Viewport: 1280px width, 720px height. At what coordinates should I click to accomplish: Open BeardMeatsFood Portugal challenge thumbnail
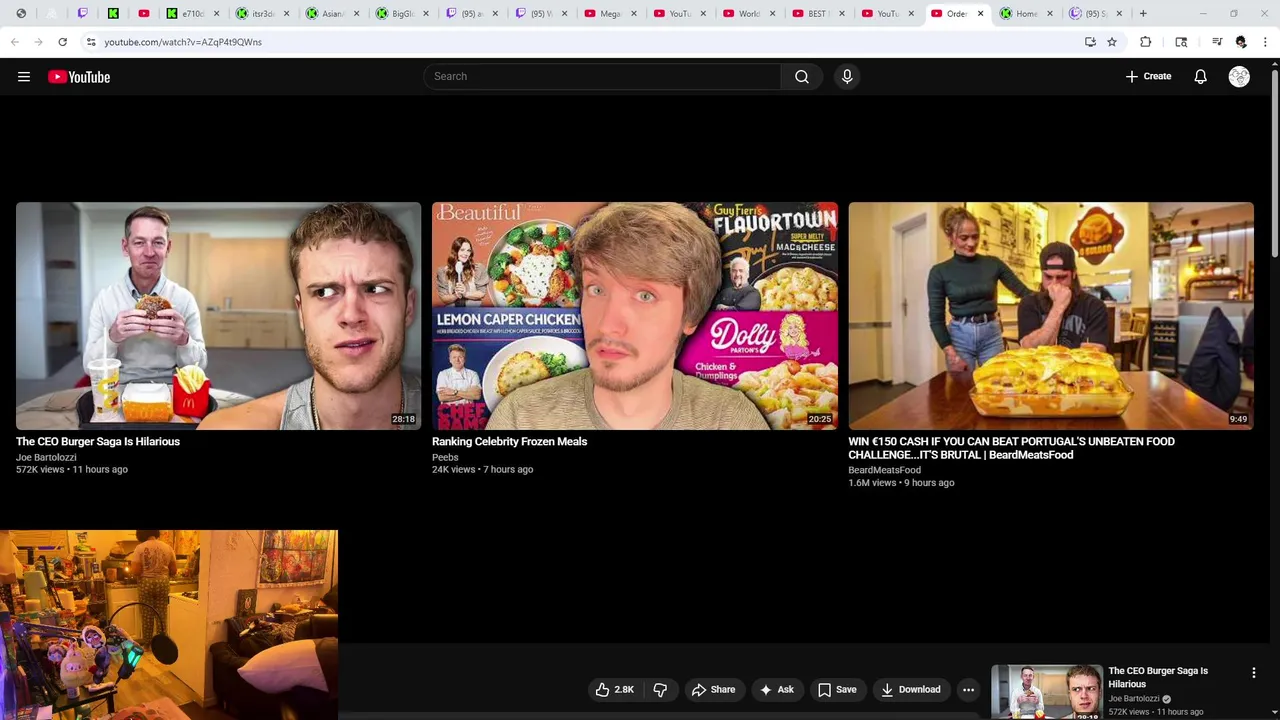pyautogui.click(x=1050, y=316)
